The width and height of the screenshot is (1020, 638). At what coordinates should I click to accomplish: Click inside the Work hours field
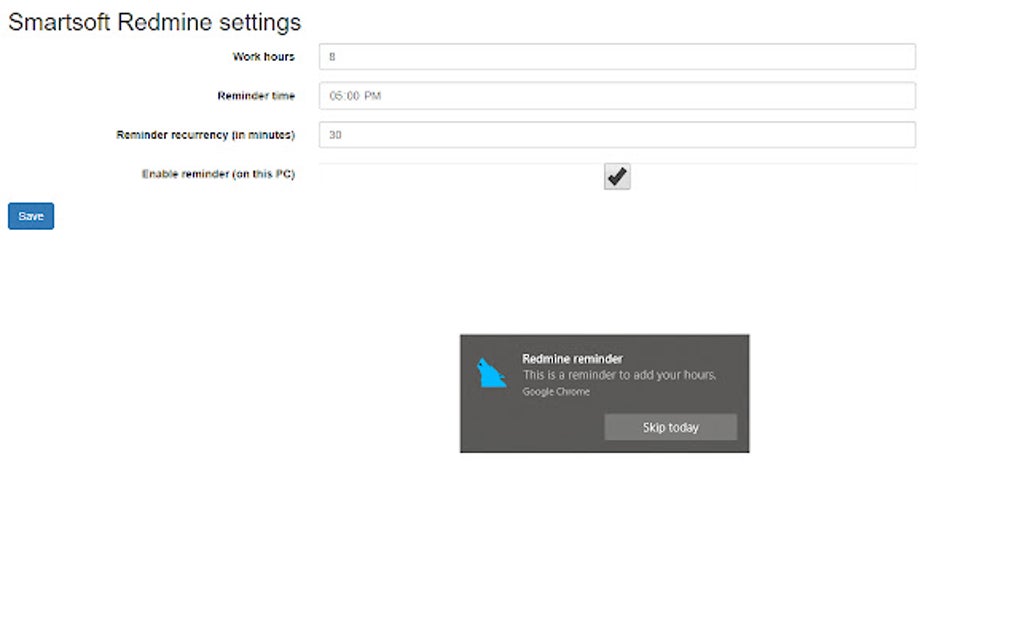click(x=616, y=57)
